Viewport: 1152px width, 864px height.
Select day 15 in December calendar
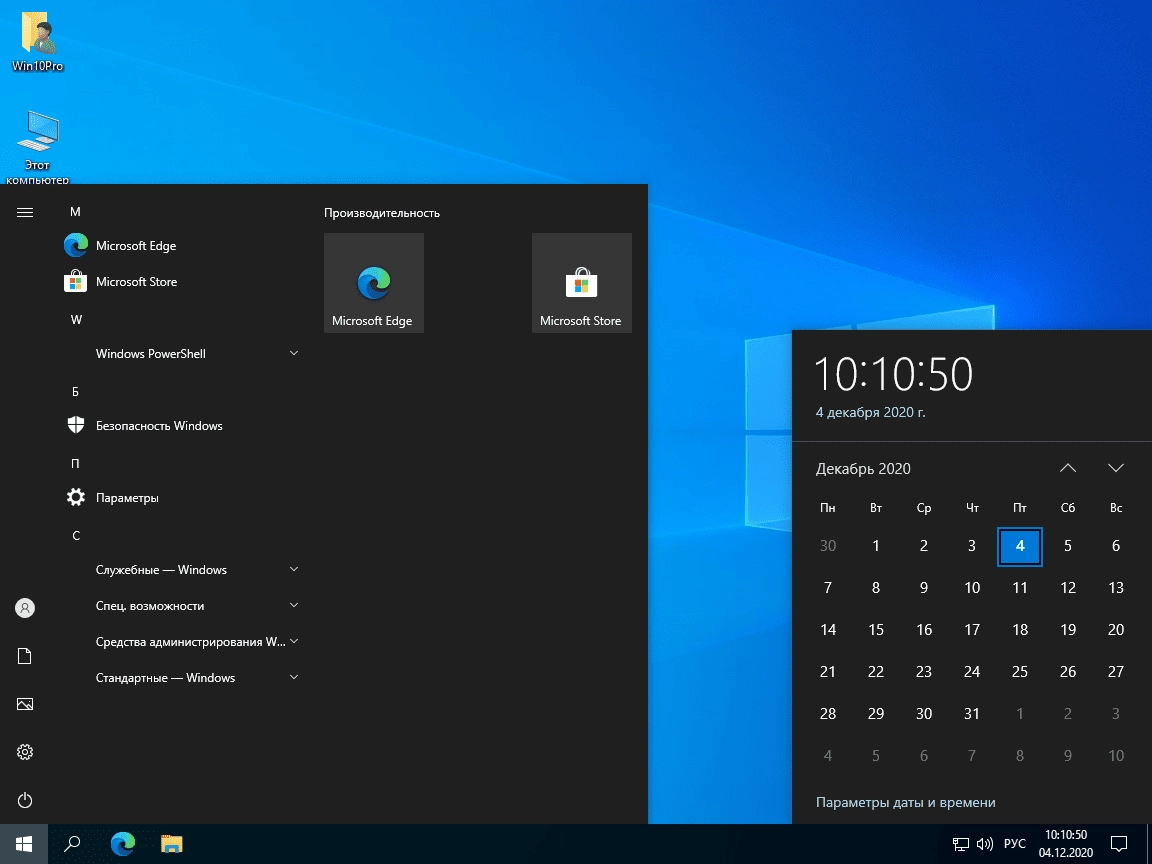click(876, 630)
